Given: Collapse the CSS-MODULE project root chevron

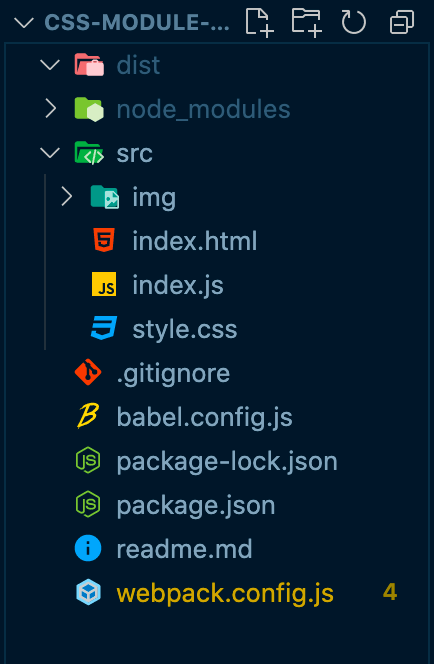Looking at the screenshot, I should (24, 22).
